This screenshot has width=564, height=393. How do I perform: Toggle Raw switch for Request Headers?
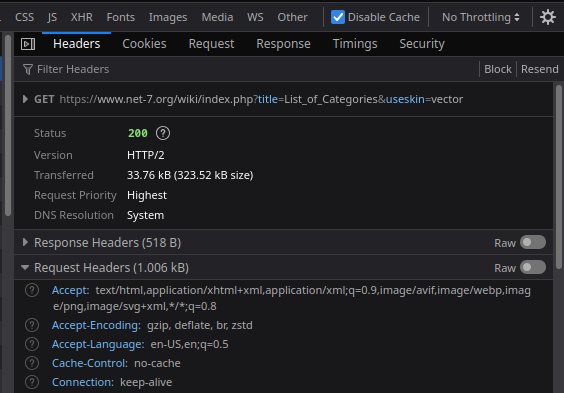533,268
